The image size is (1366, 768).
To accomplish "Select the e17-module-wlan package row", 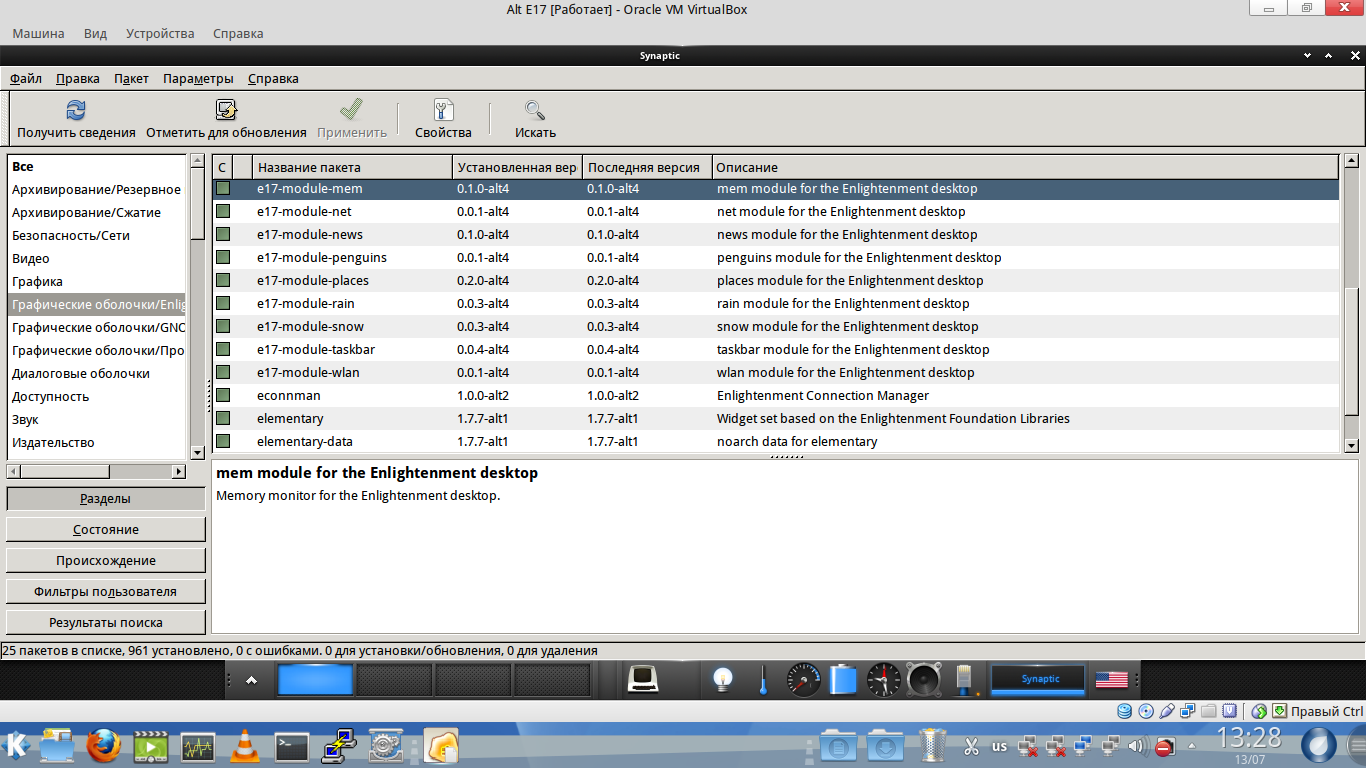I will (x=776, y=372).
